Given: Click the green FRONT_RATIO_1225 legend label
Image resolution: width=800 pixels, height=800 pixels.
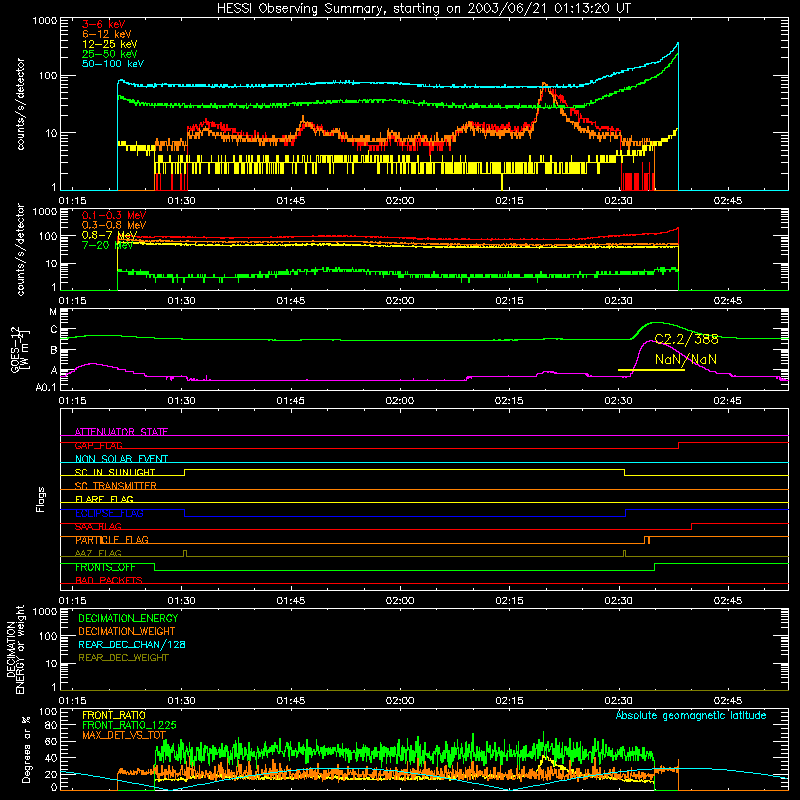Looking at the screenshot, I should (129, 725).
